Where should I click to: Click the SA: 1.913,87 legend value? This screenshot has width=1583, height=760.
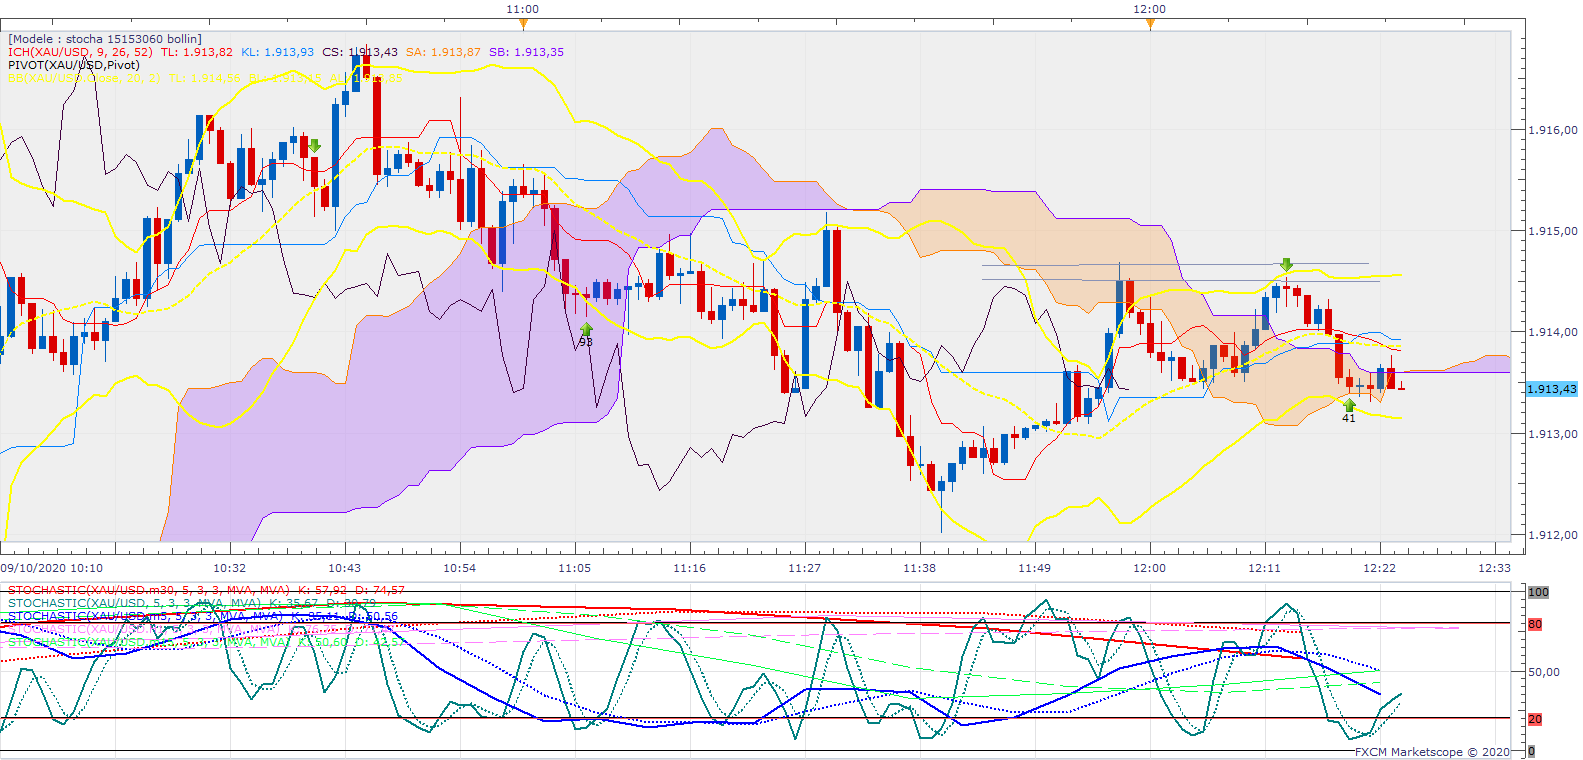(x=443, y=52)
